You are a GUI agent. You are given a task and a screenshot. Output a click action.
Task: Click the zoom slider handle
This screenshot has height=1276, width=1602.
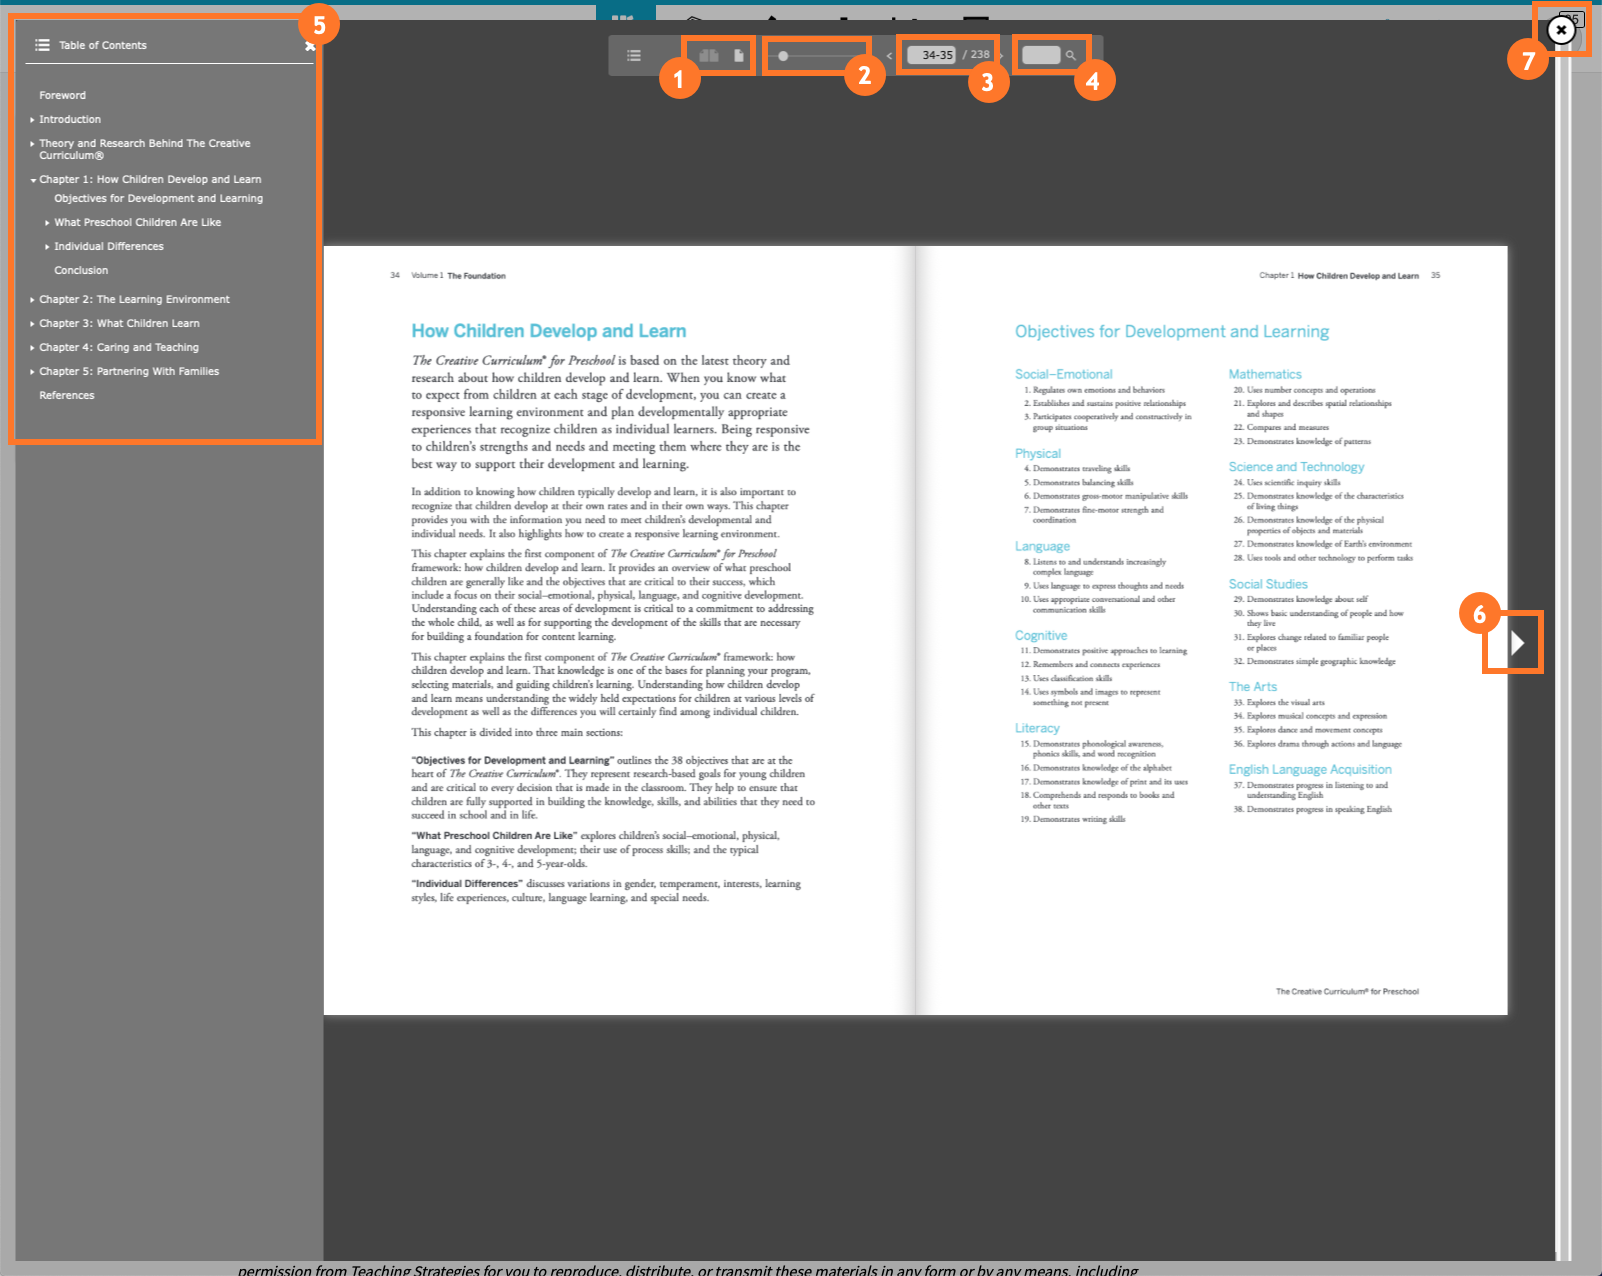pyautogui.click(x=783, y=56)
